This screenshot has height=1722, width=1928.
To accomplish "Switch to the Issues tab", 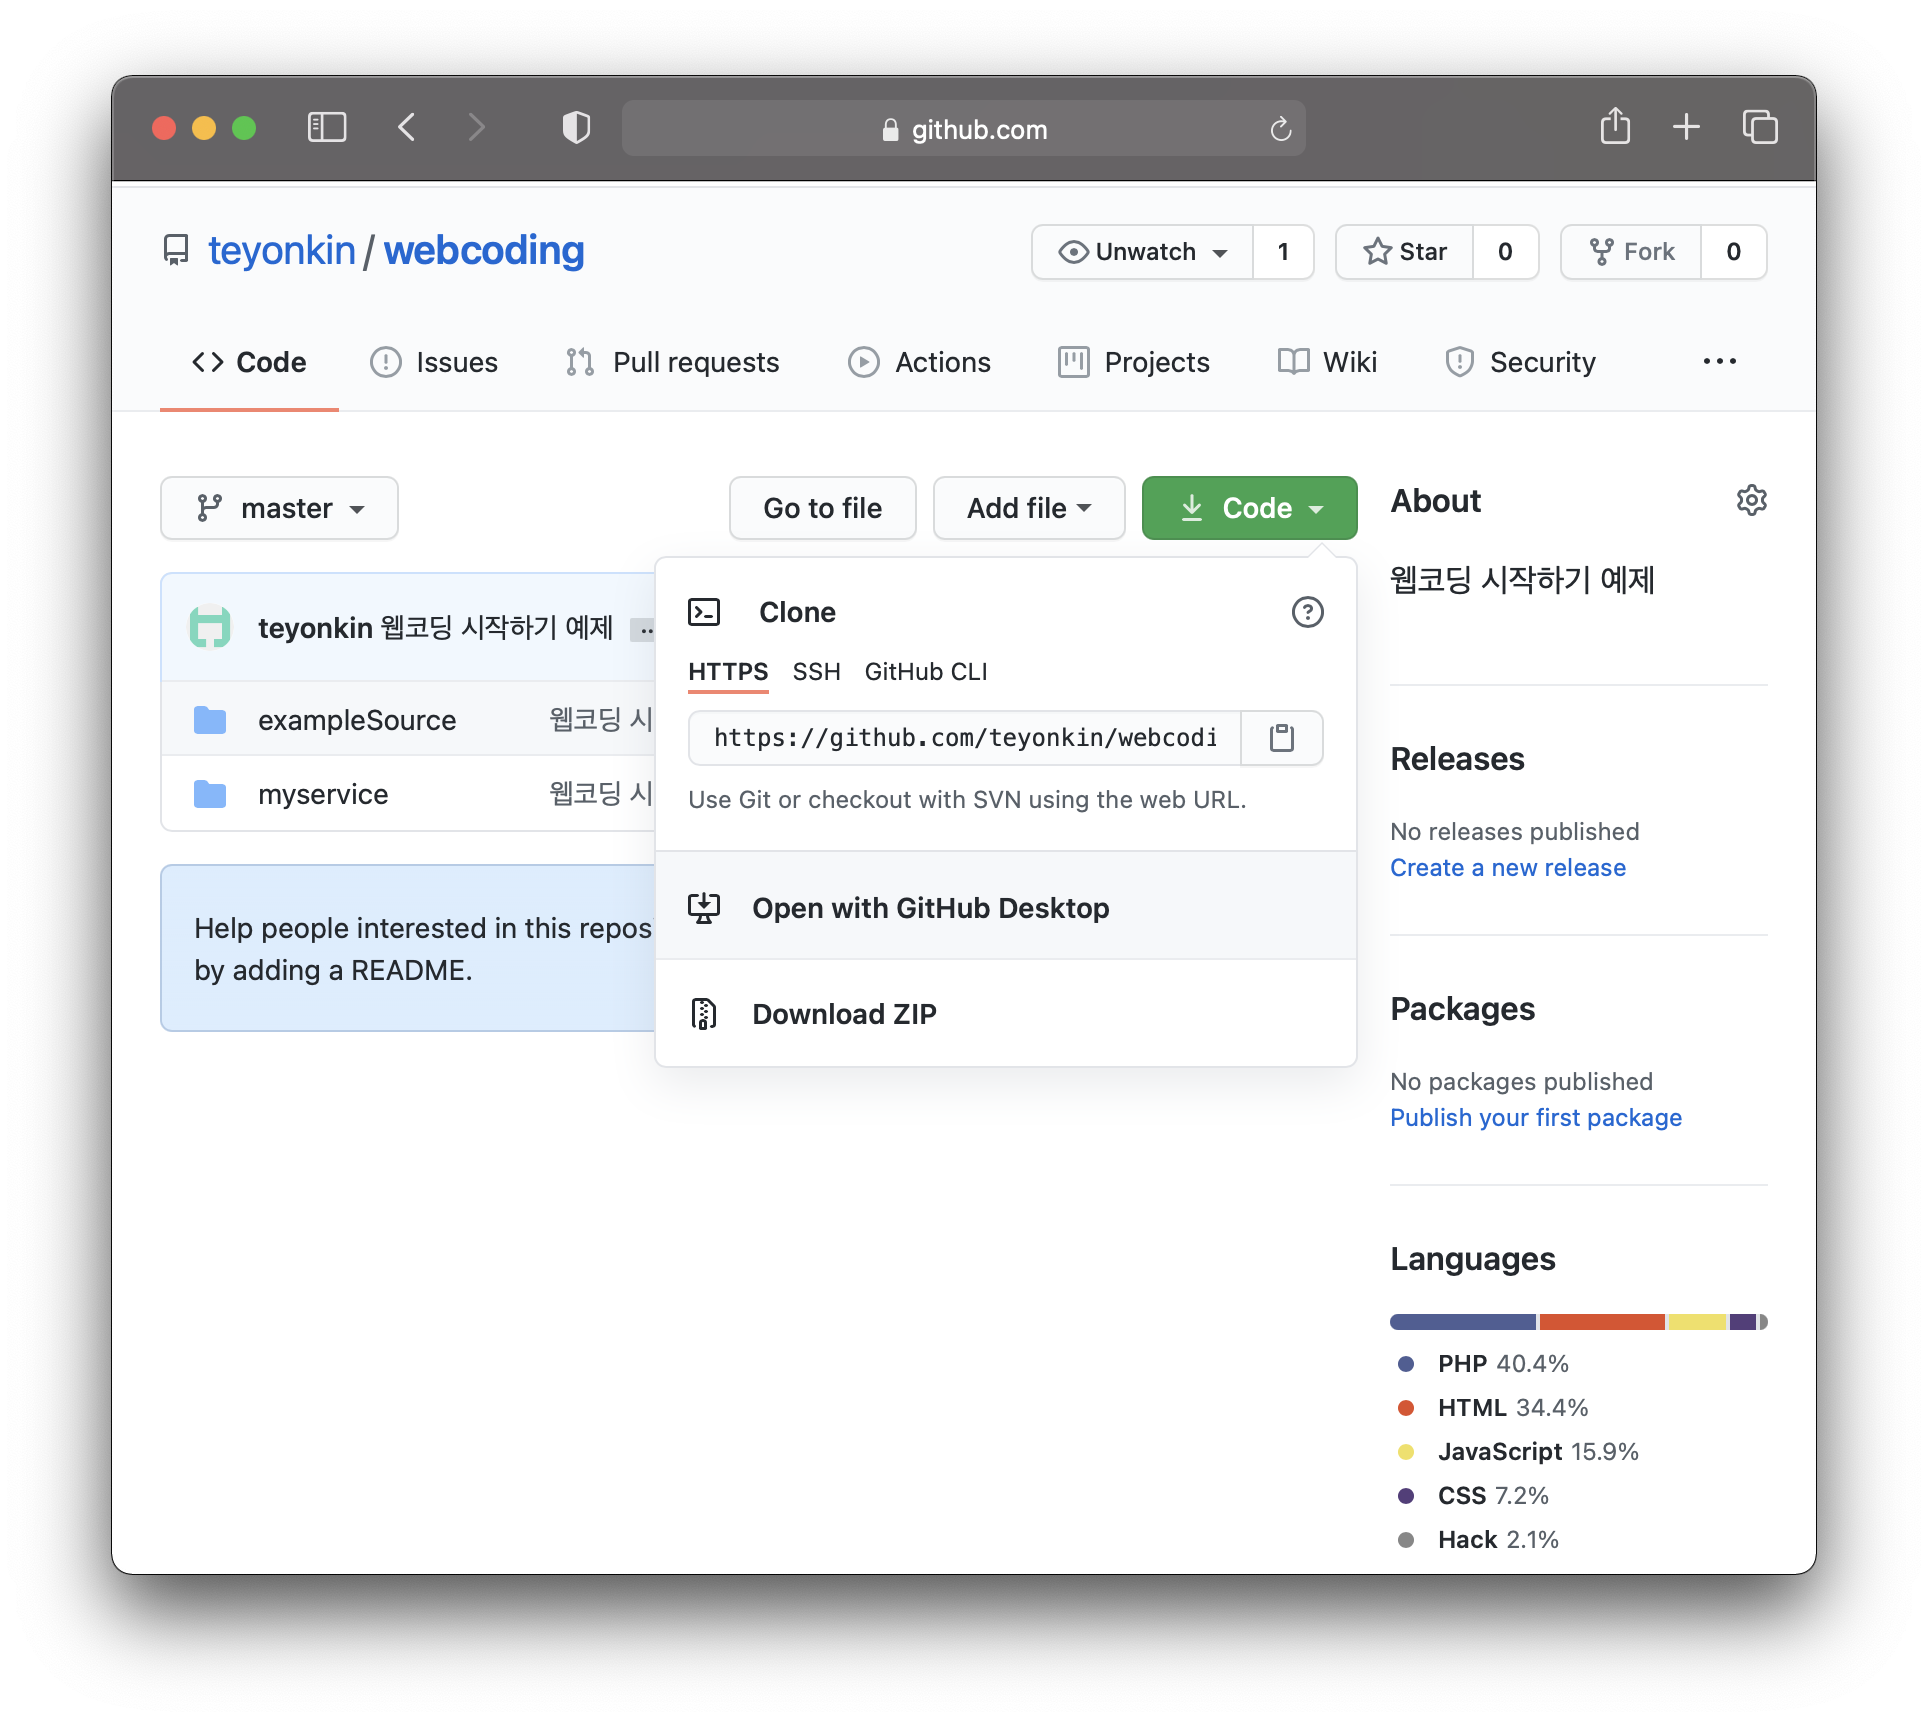I will (x=434, y=362).
